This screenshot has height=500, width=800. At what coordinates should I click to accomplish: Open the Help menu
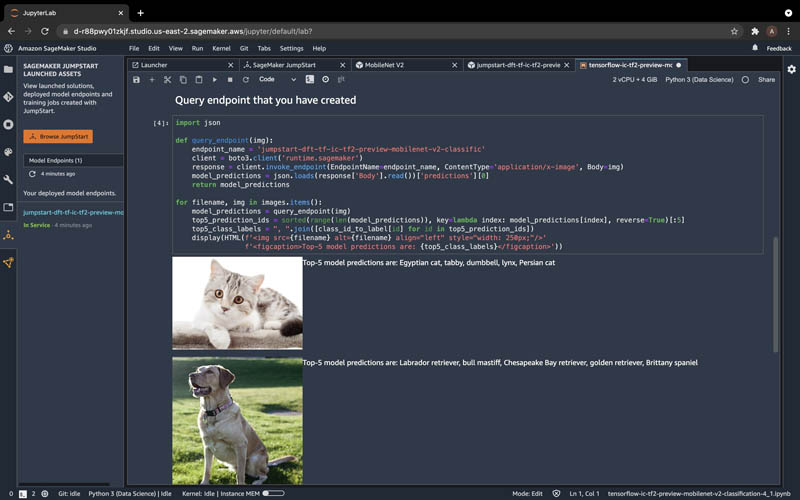pos(319,48)
